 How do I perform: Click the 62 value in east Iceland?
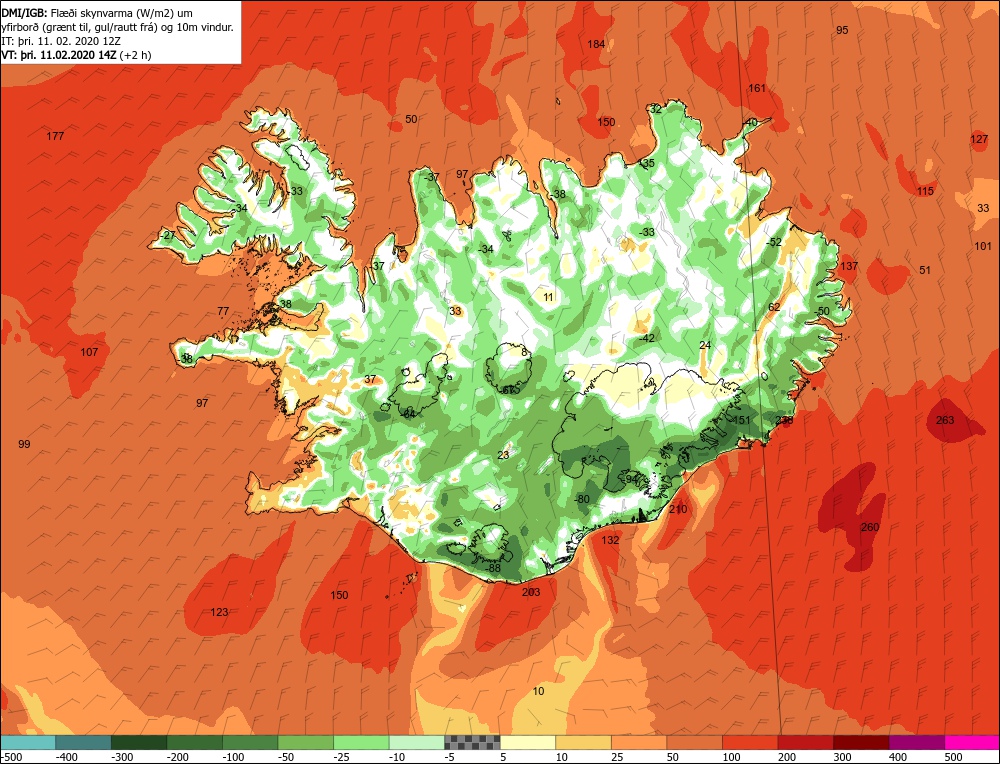point(774,307)
